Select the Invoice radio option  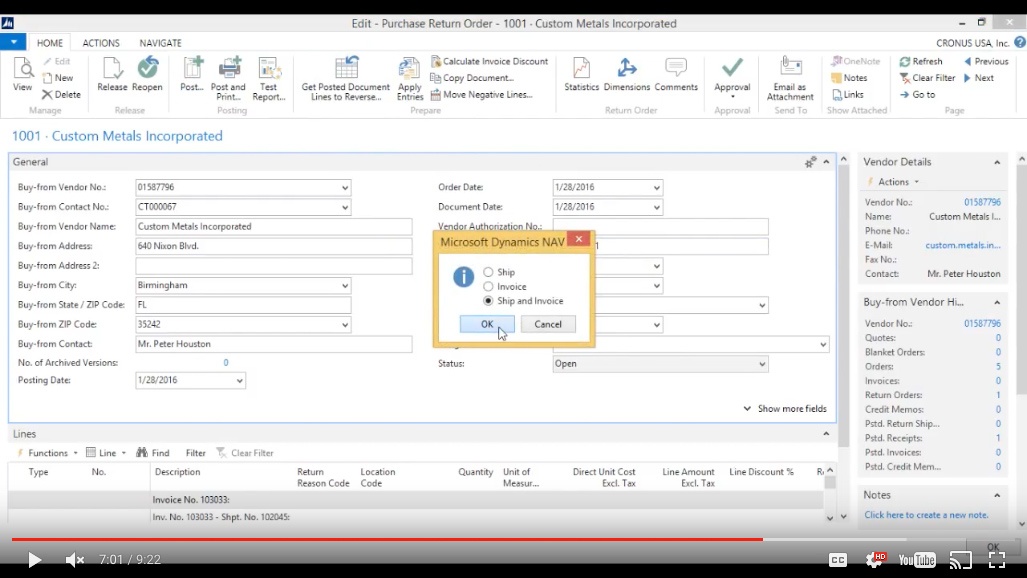click(488, 286)
